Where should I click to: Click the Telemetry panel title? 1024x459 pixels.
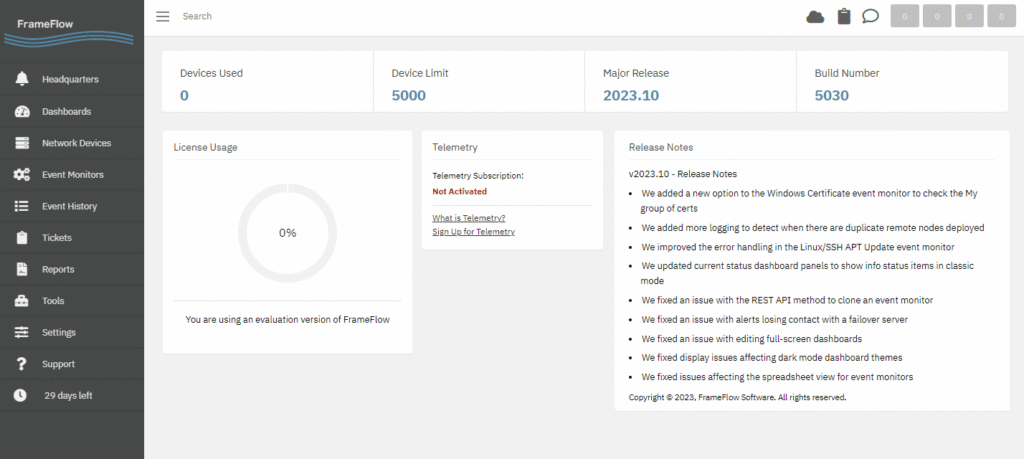tap(455, 147)
